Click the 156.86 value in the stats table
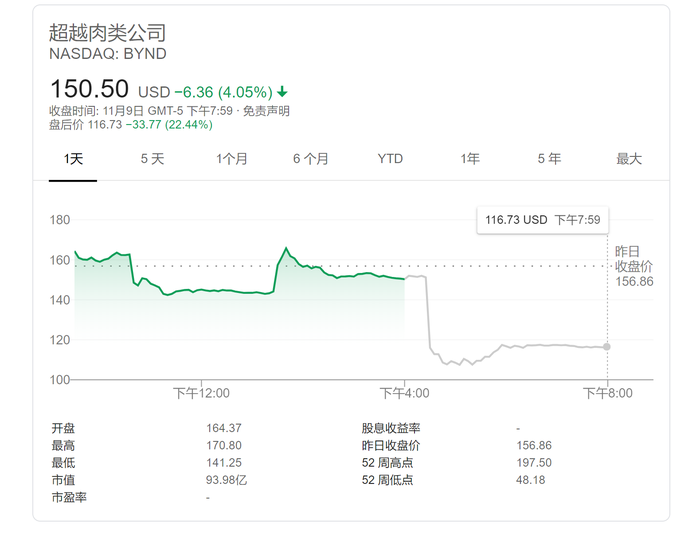The height and width of the screenshot is (534, 700). 534,446
